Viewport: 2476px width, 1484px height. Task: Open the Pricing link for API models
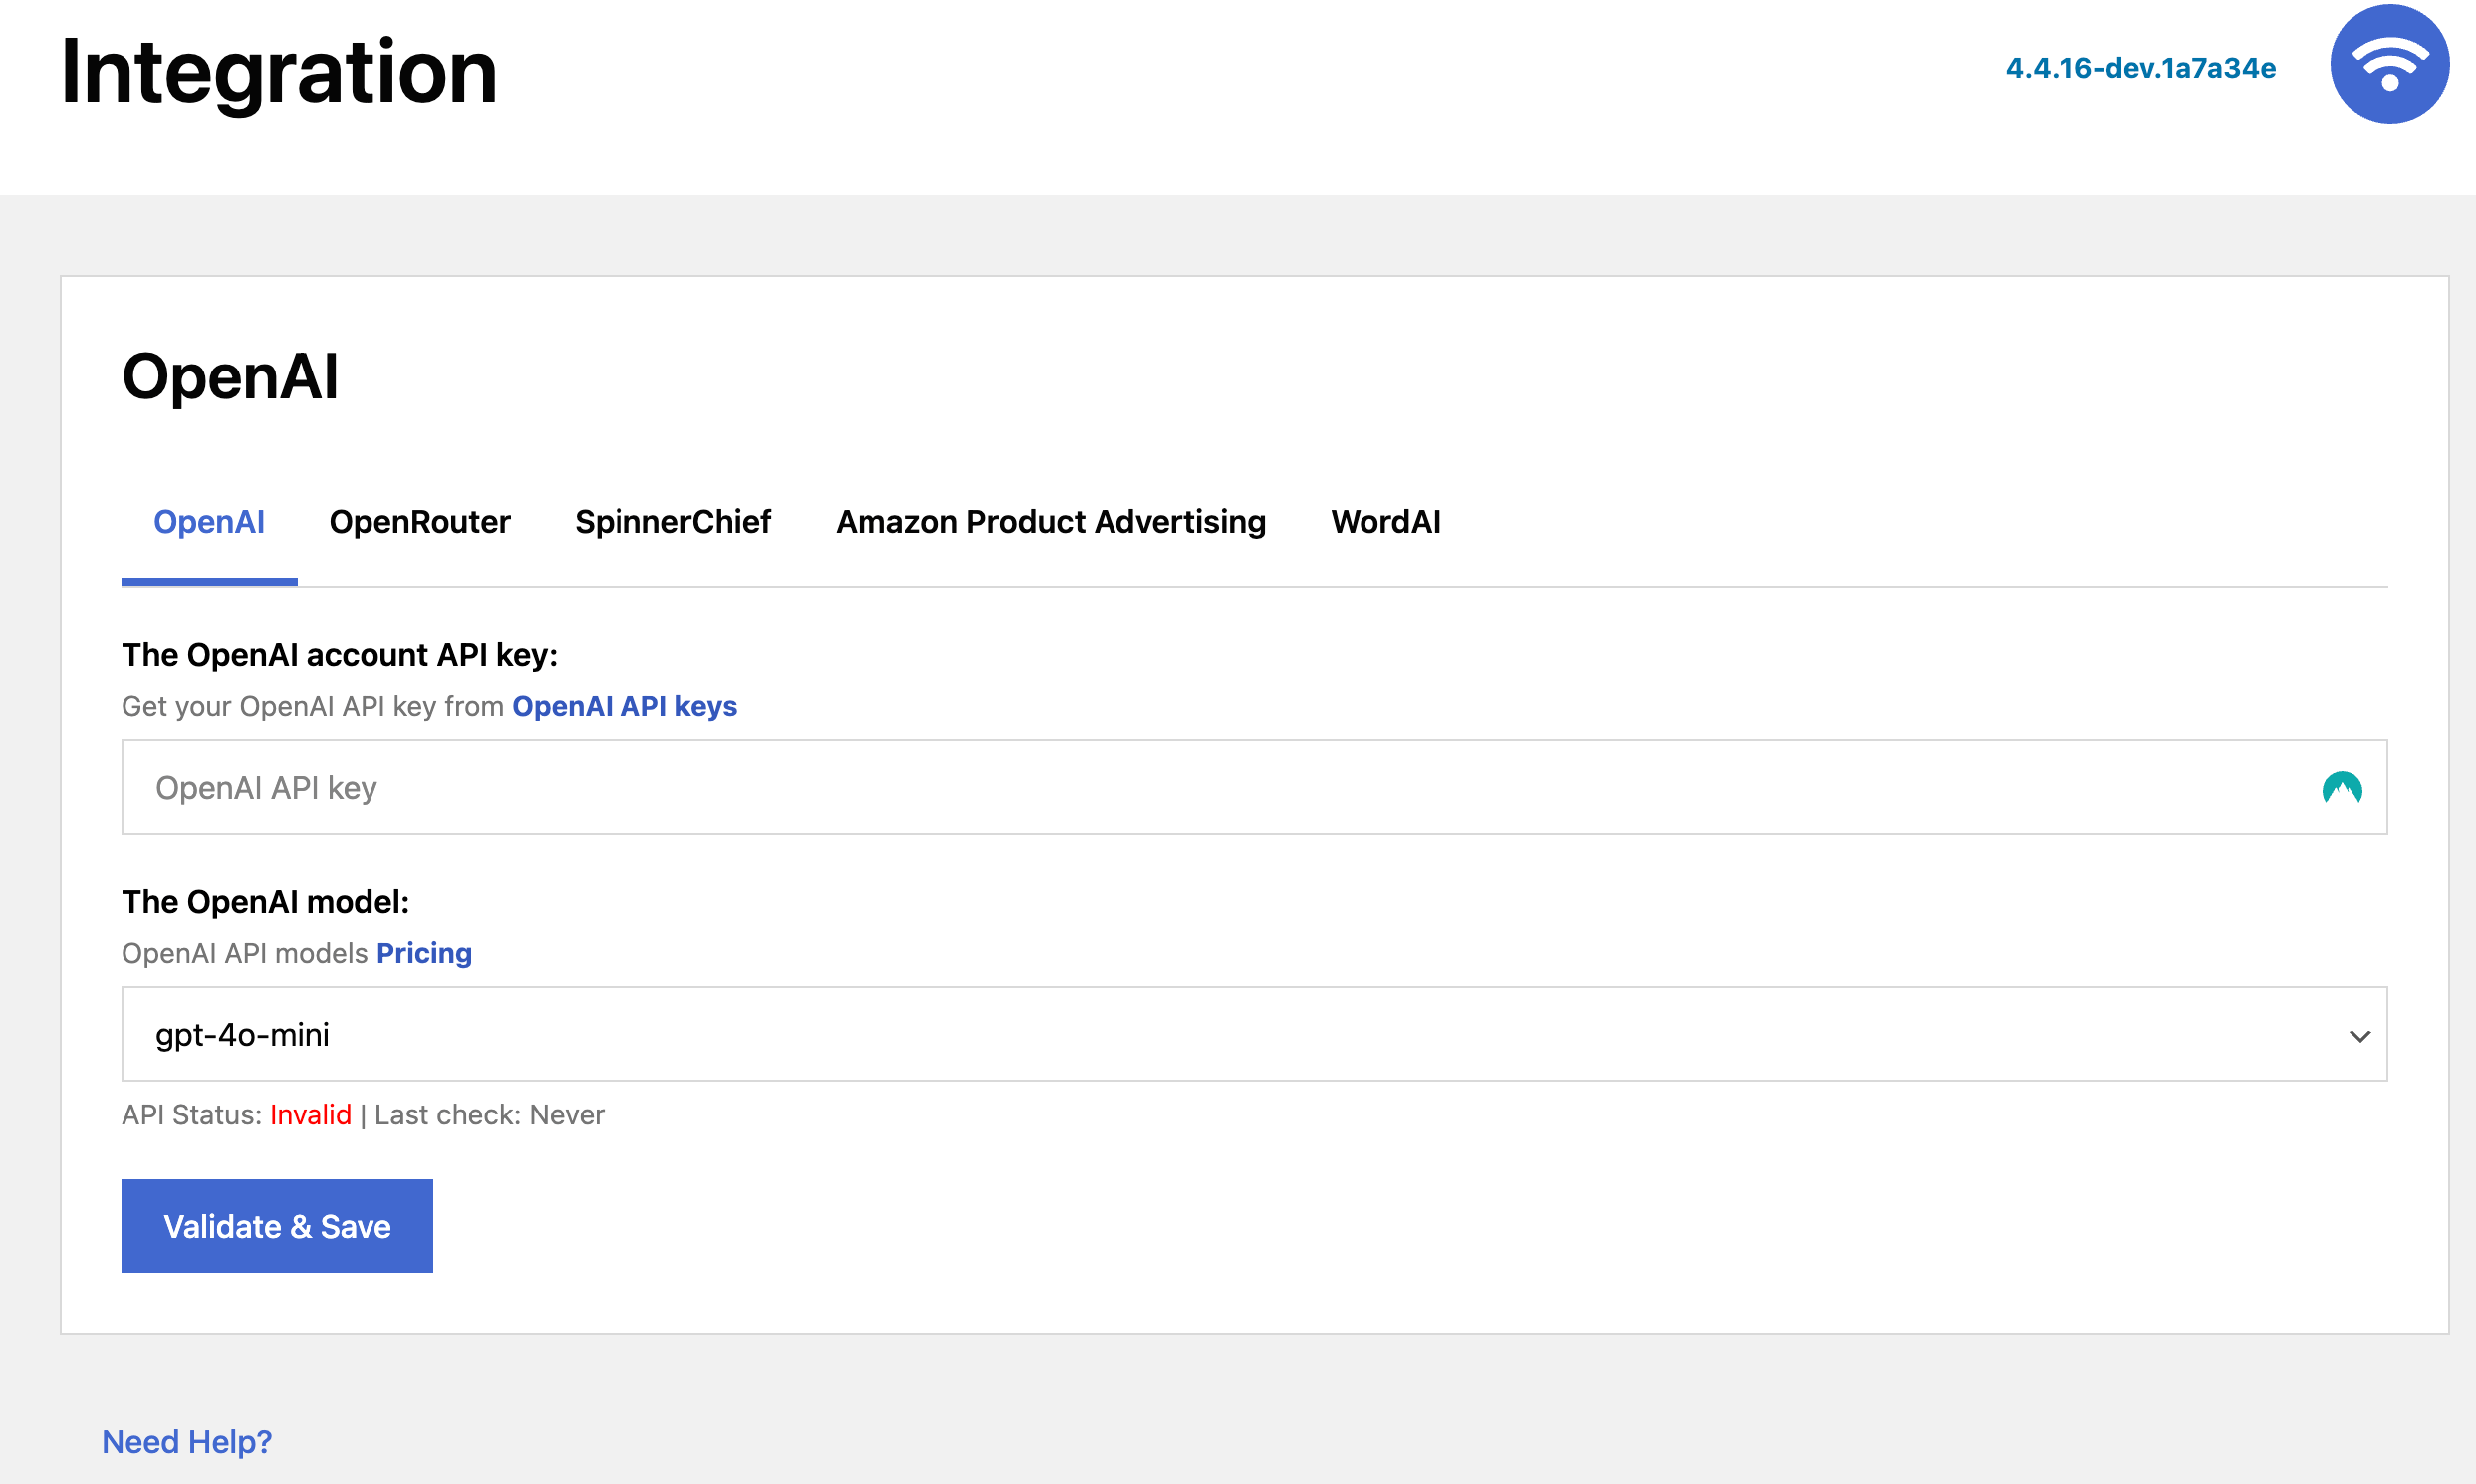[x=424, y=953]
